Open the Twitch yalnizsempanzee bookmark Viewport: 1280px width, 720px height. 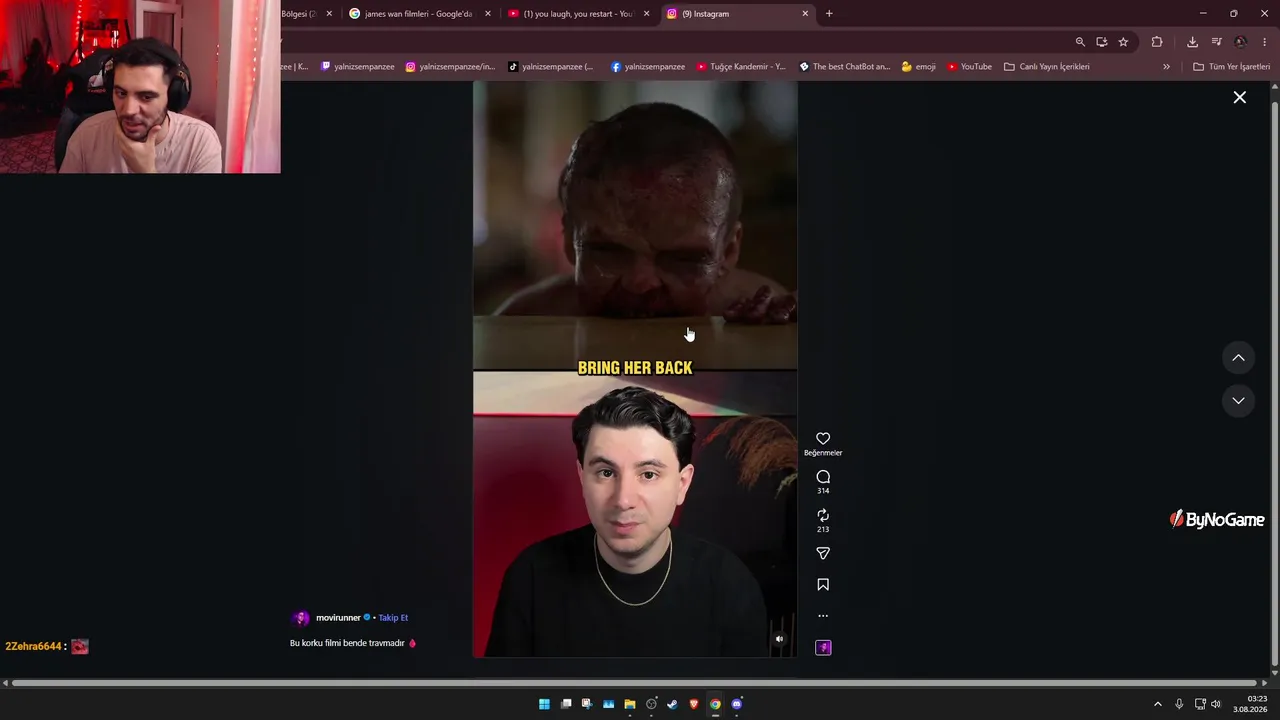357,67
